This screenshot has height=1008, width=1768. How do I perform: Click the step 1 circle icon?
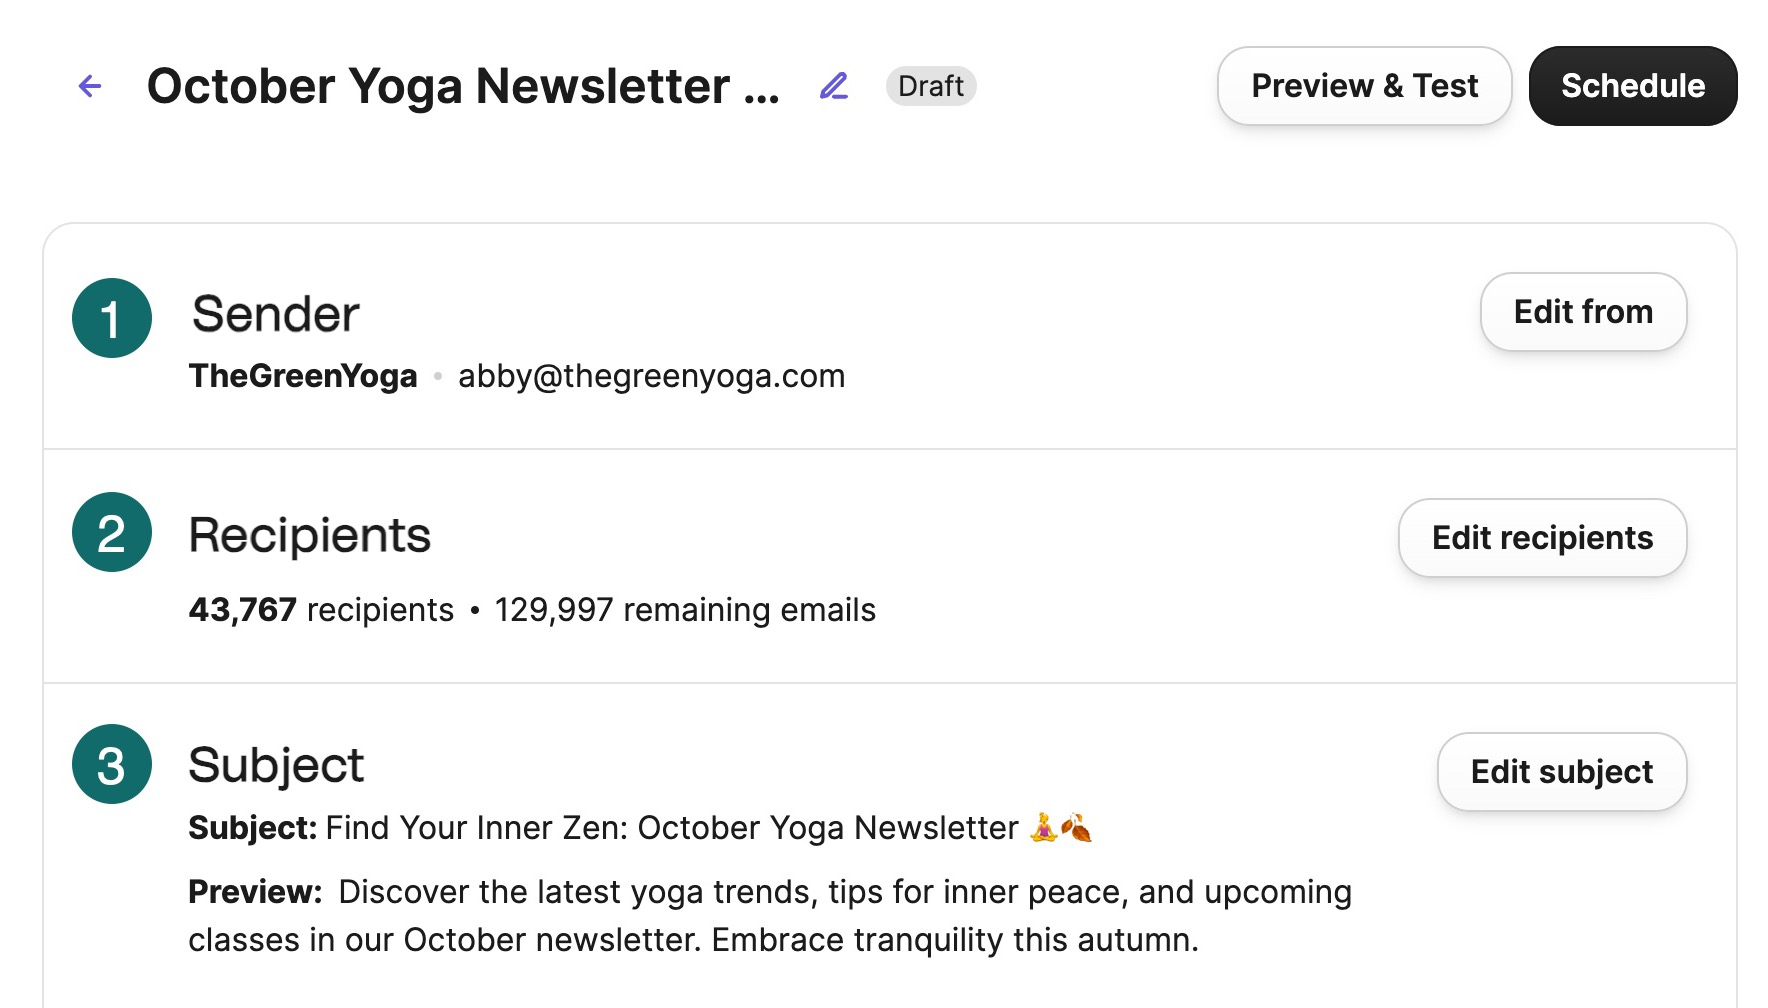click(x=112, y=318)
